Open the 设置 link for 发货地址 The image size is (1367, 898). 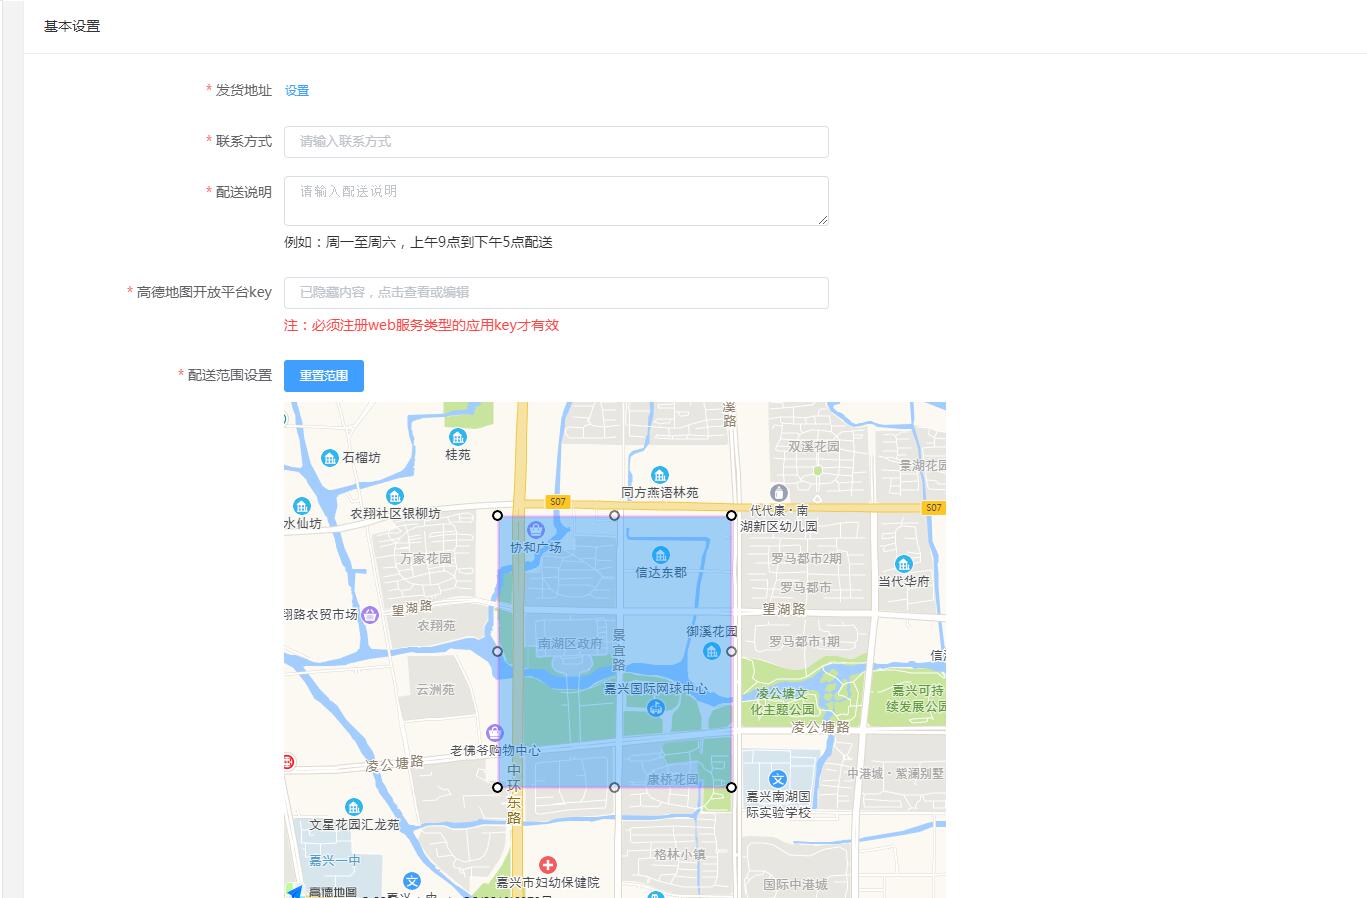coord(297,90)
